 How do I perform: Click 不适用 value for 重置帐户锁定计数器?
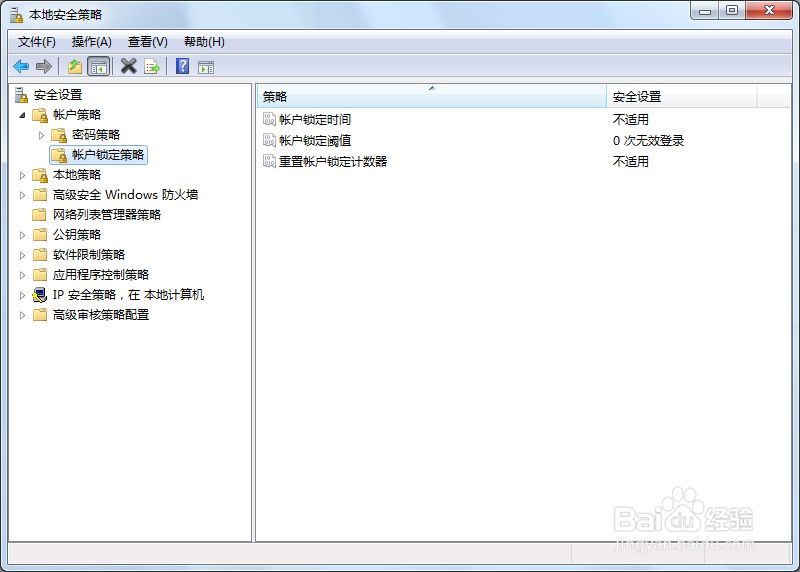click(x=631, y=161)
